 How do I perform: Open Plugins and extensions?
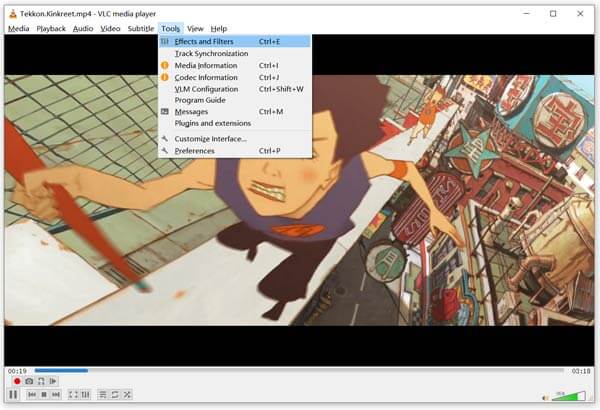[235, 123]
